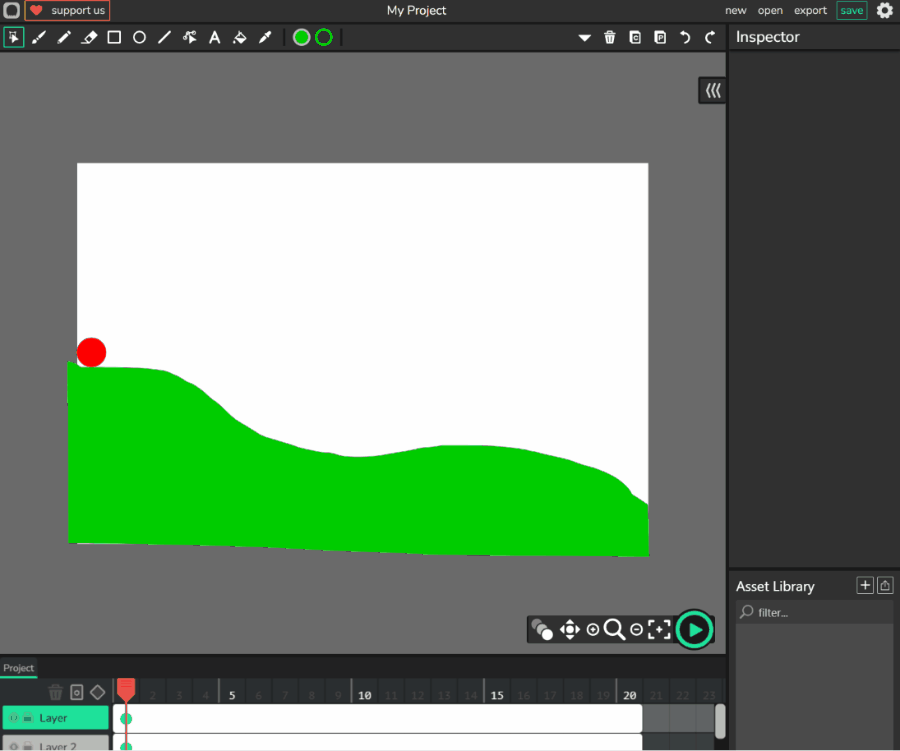Click the red timeline playhead marker
The height and width of the screenshot is (751, 900).
click(126, 689)
